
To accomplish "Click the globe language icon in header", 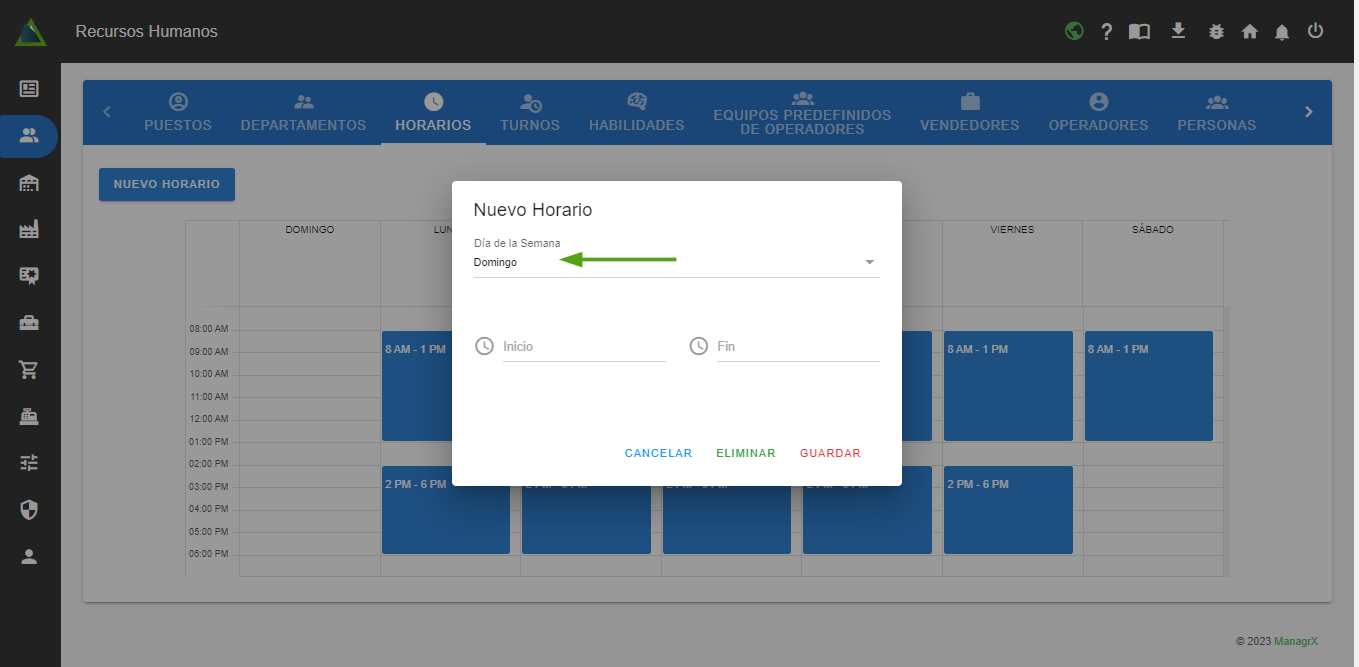I will click(x=1074, y=31).
